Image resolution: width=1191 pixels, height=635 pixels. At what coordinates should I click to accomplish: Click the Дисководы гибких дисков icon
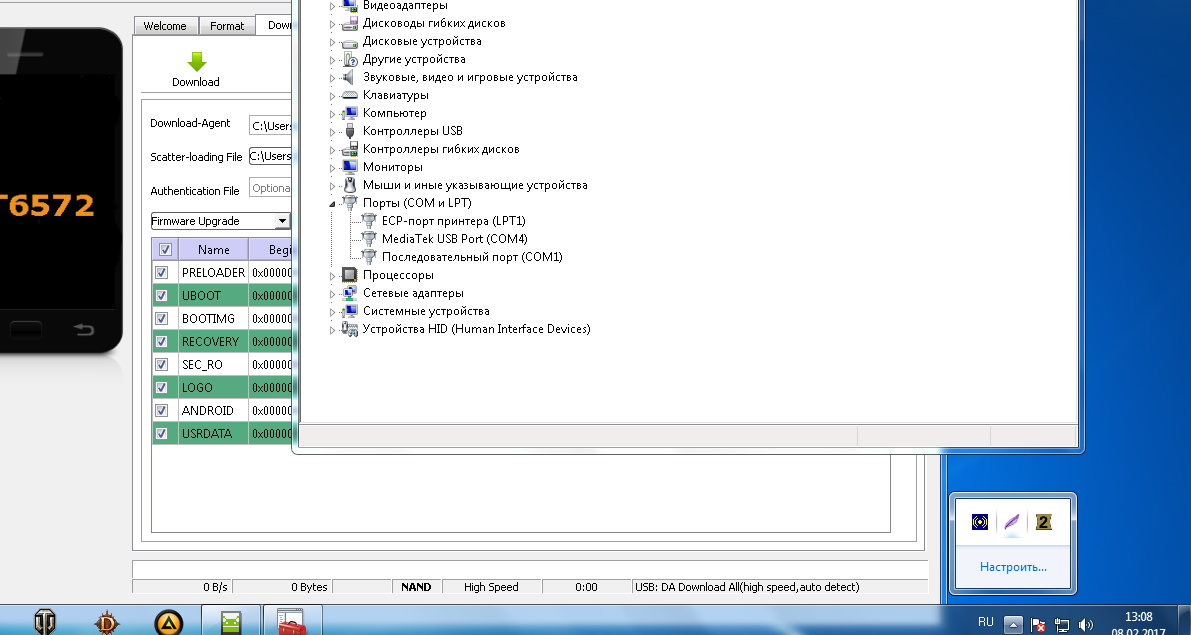pyautogui.click(x=349, y=24)
